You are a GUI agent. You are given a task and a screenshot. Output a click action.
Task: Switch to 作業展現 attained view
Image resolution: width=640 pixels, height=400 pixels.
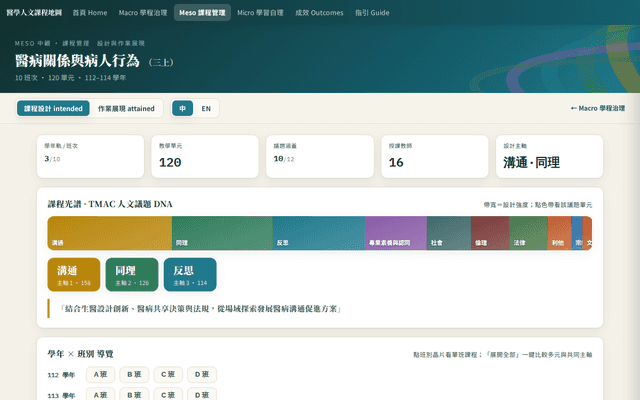pyautogui.click(x=126, y=109)
